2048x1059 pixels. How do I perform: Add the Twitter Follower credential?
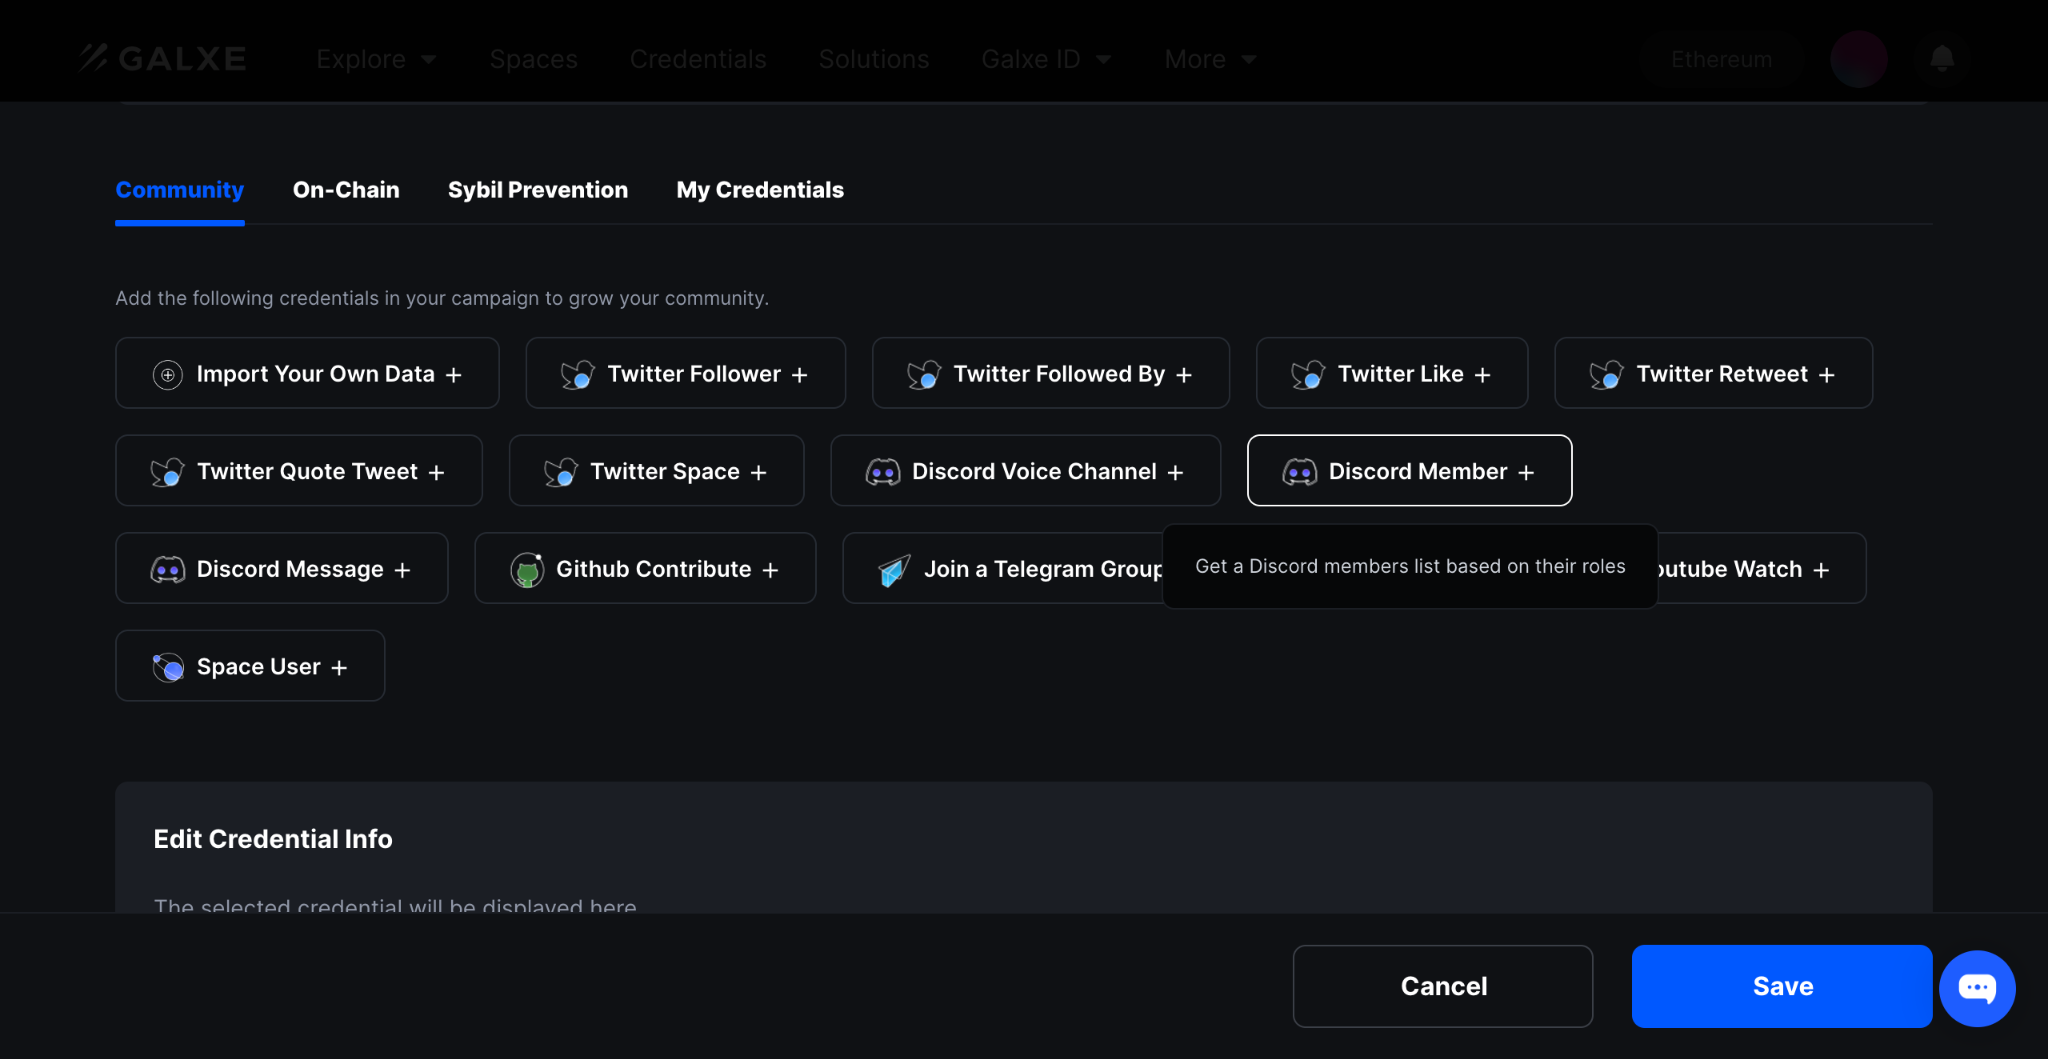click(686, 373)
